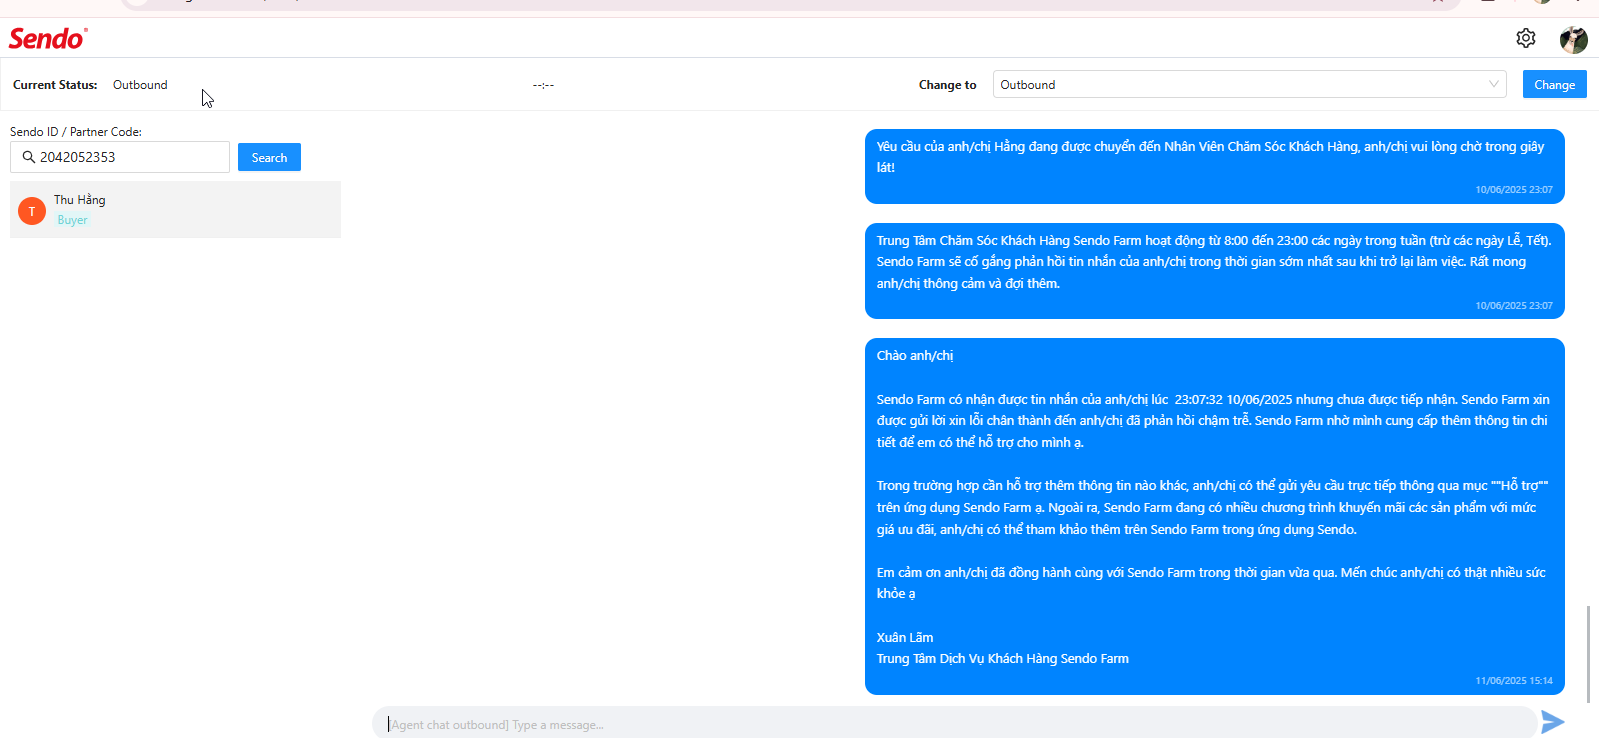
Task: Click the magnifier icon in Sendo ID field
Action: 28,157
